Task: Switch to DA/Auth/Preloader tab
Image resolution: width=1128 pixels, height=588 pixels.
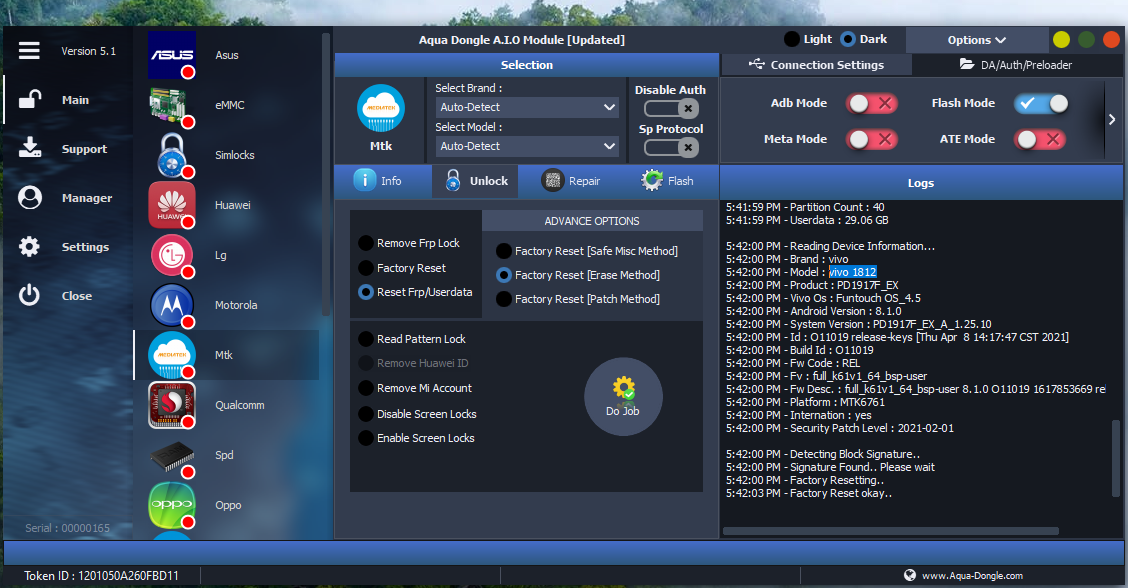Action: [1016, 65]
